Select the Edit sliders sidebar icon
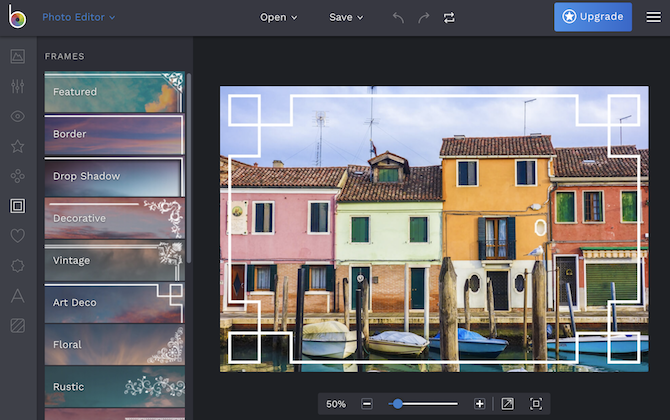670x420 pixels. point(17,86)
